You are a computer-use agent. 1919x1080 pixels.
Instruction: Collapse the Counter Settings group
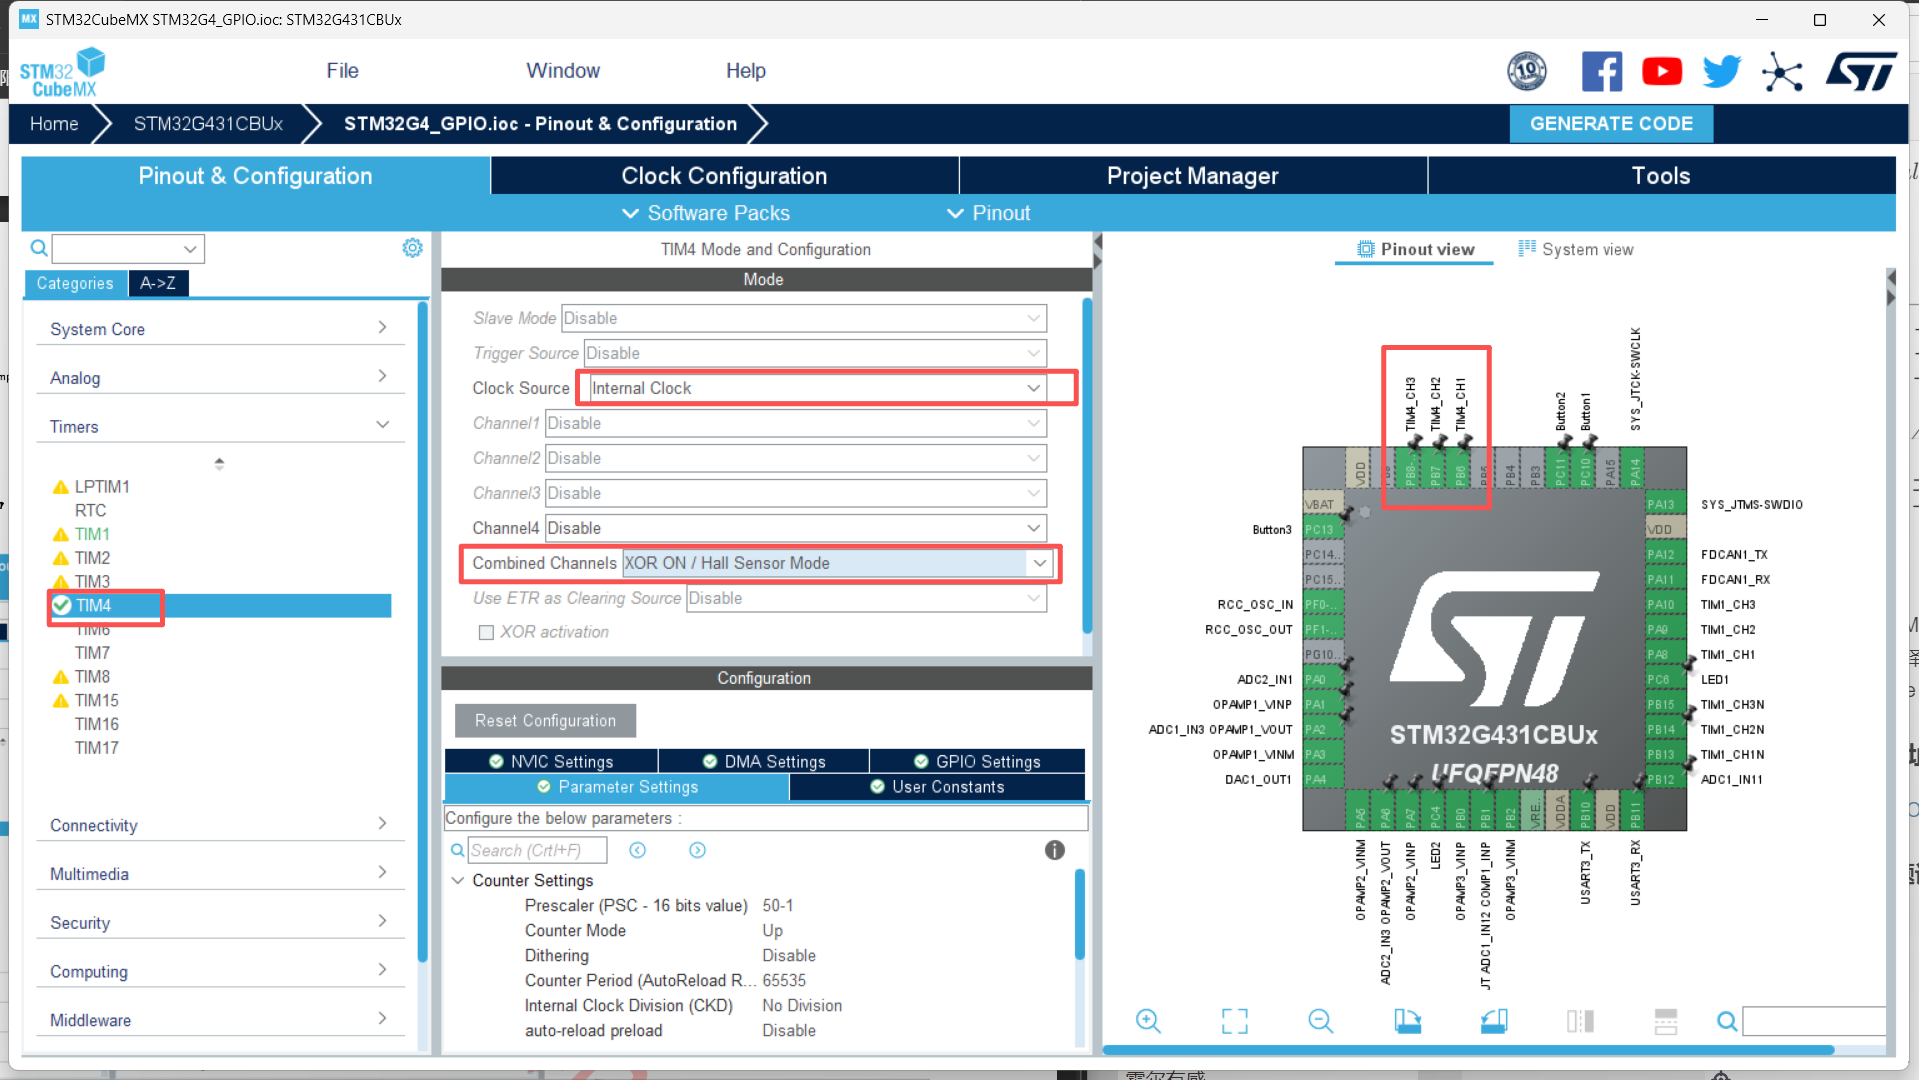coord(458,881)
